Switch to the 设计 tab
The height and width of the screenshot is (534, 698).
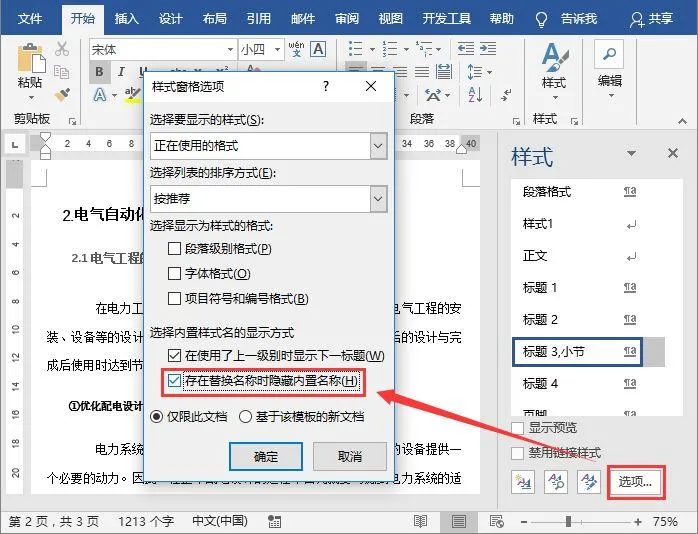pyautogui.click(x=170, y=18)
